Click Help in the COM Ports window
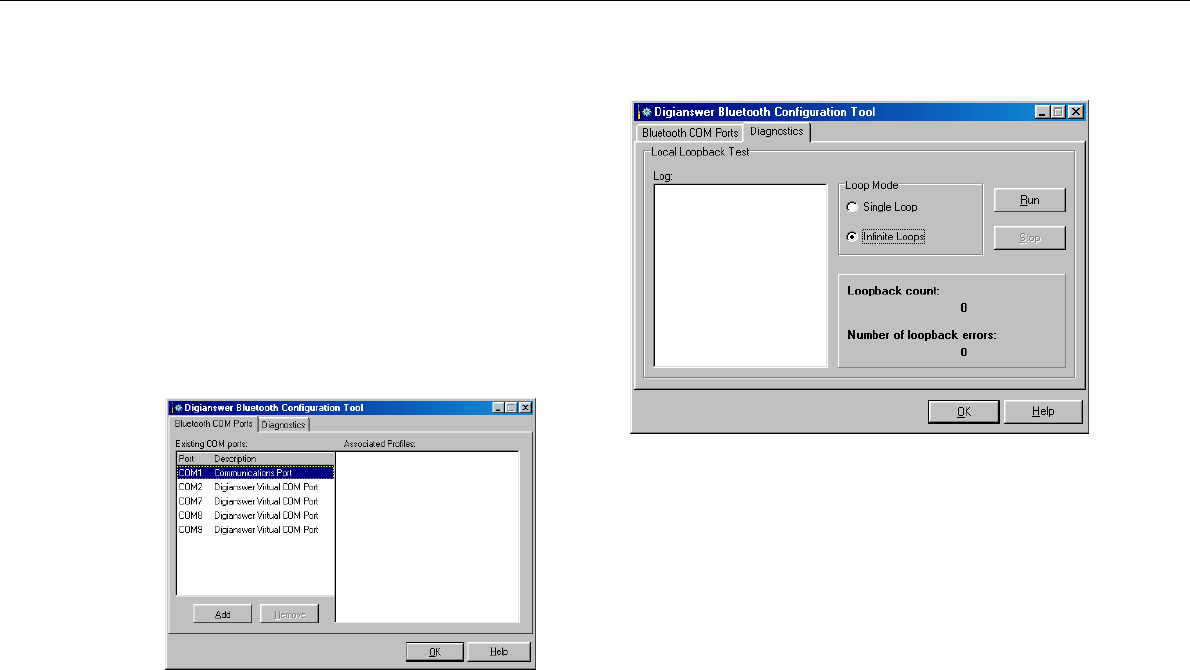The width and height of the screenshot is (1190, 670). click(x=499, y=652)
